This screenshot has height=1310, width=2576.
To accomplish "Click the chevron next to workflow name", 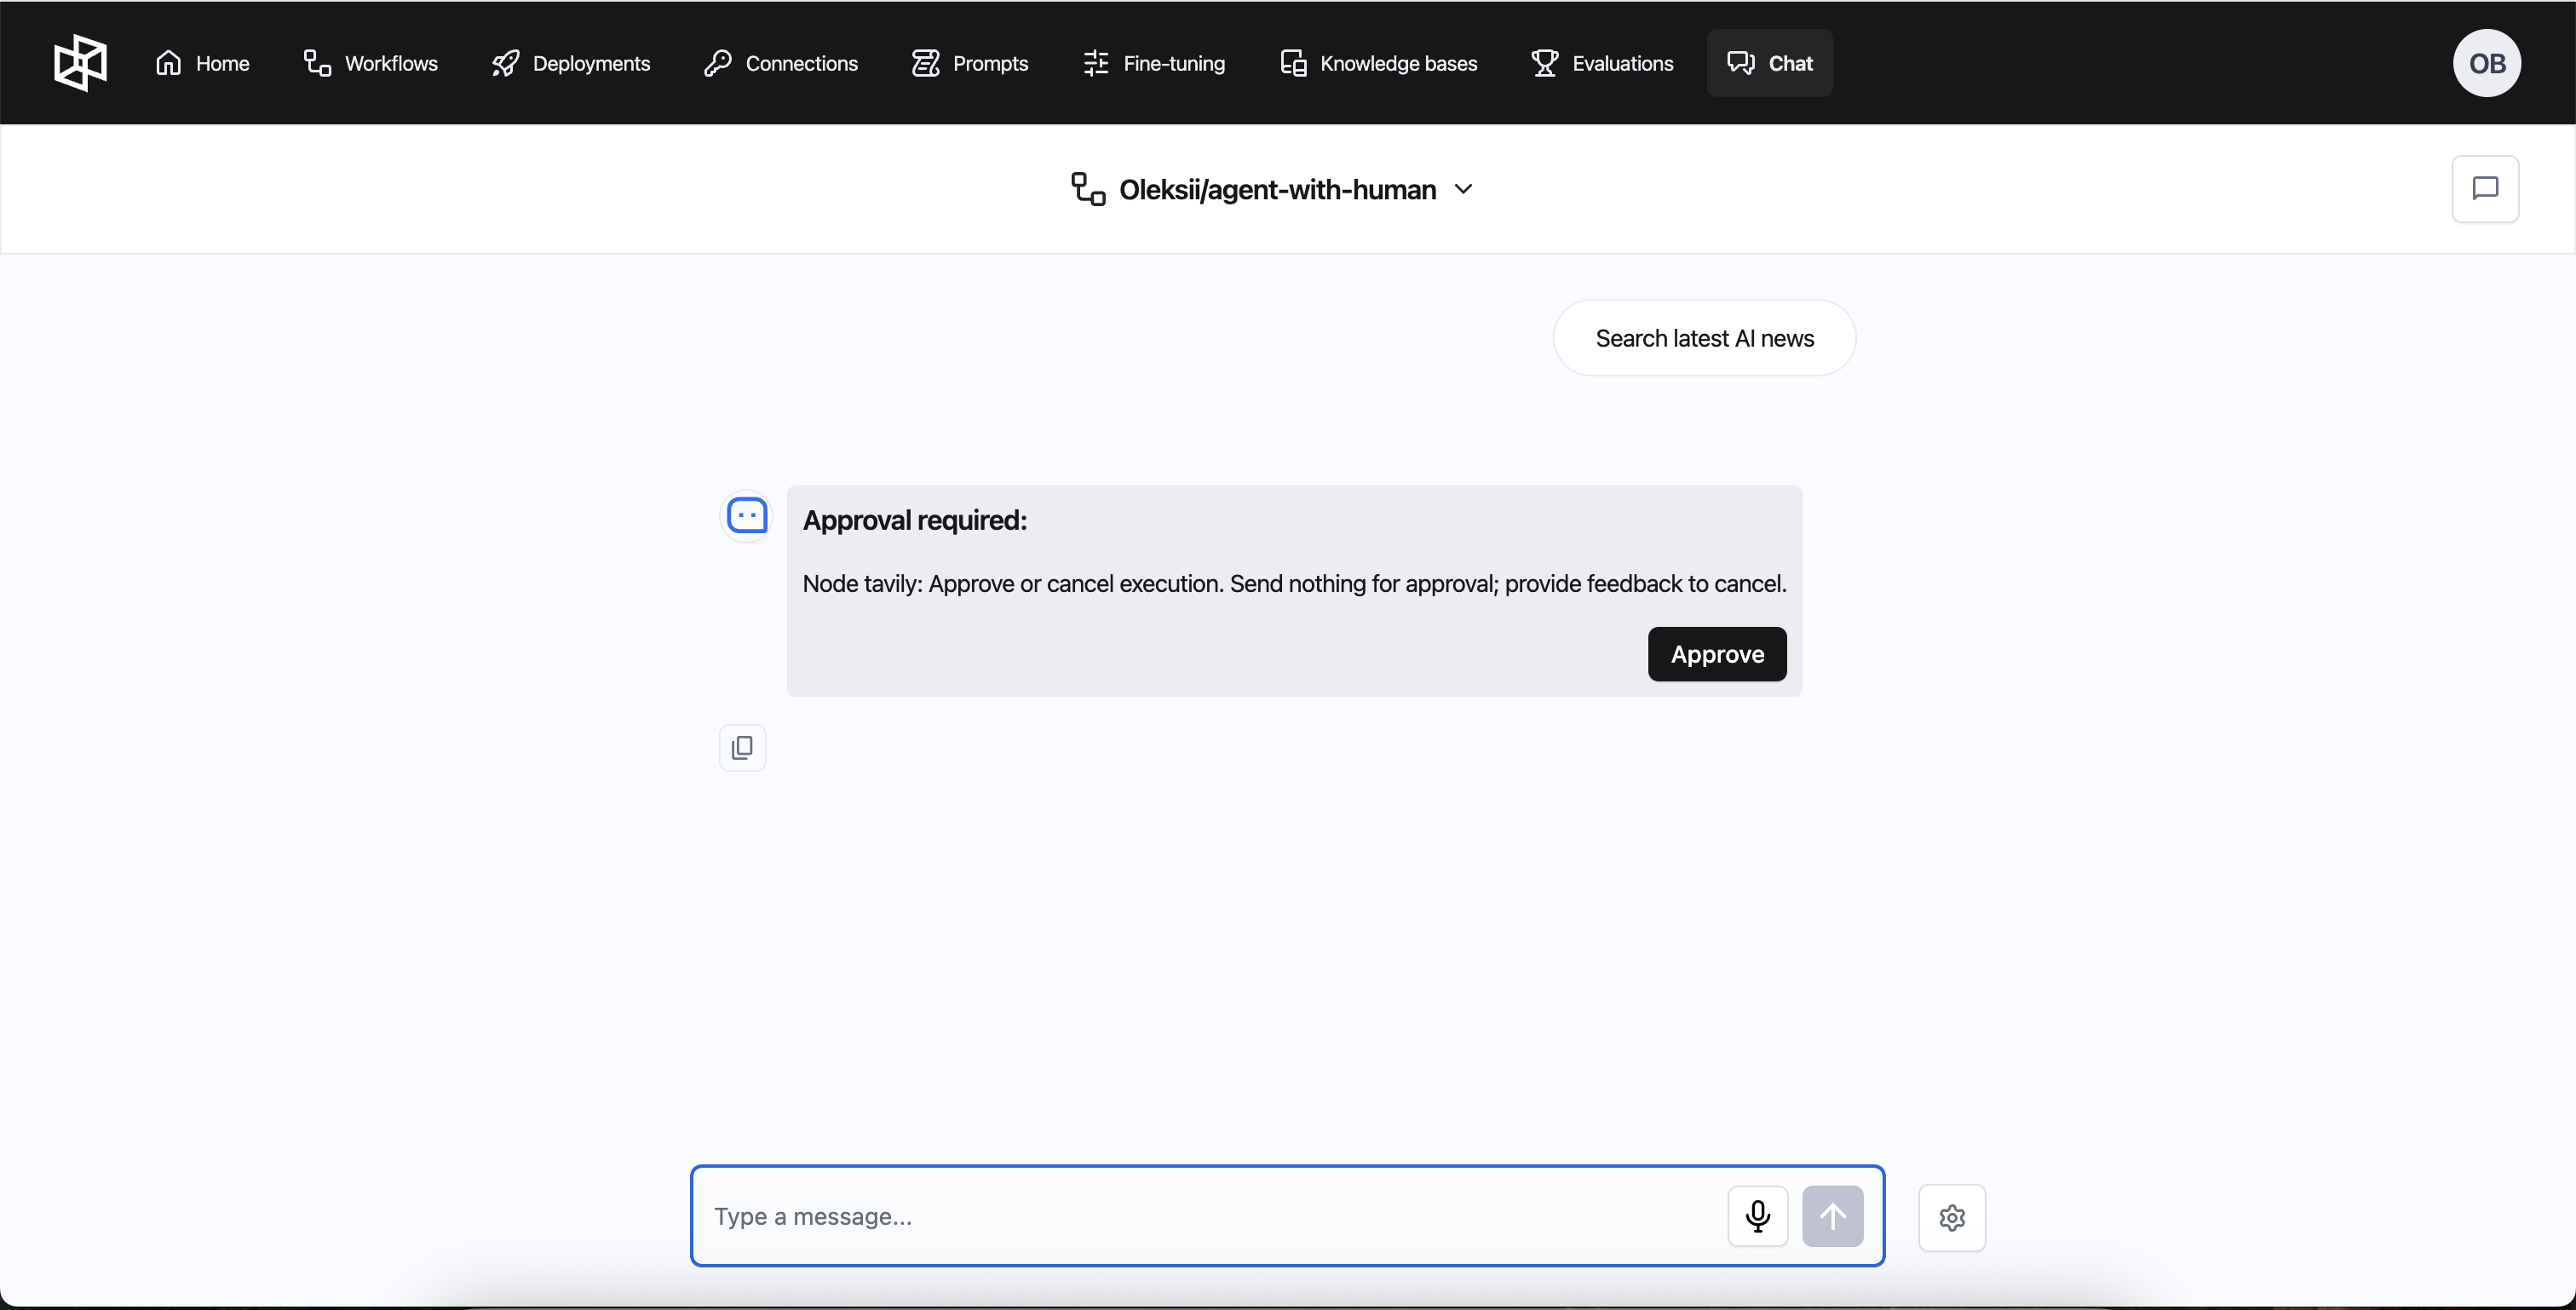I will pyautogui.click(x=1463, y=189).
